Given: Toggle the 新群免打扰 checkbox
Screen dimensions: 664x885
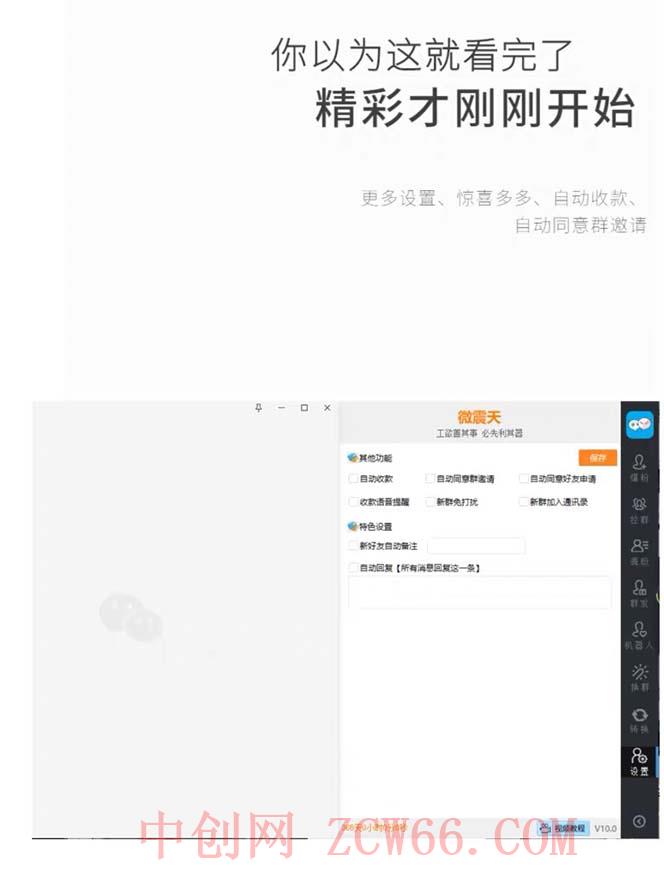Looking at the screenshot, I should click(430, 501).
